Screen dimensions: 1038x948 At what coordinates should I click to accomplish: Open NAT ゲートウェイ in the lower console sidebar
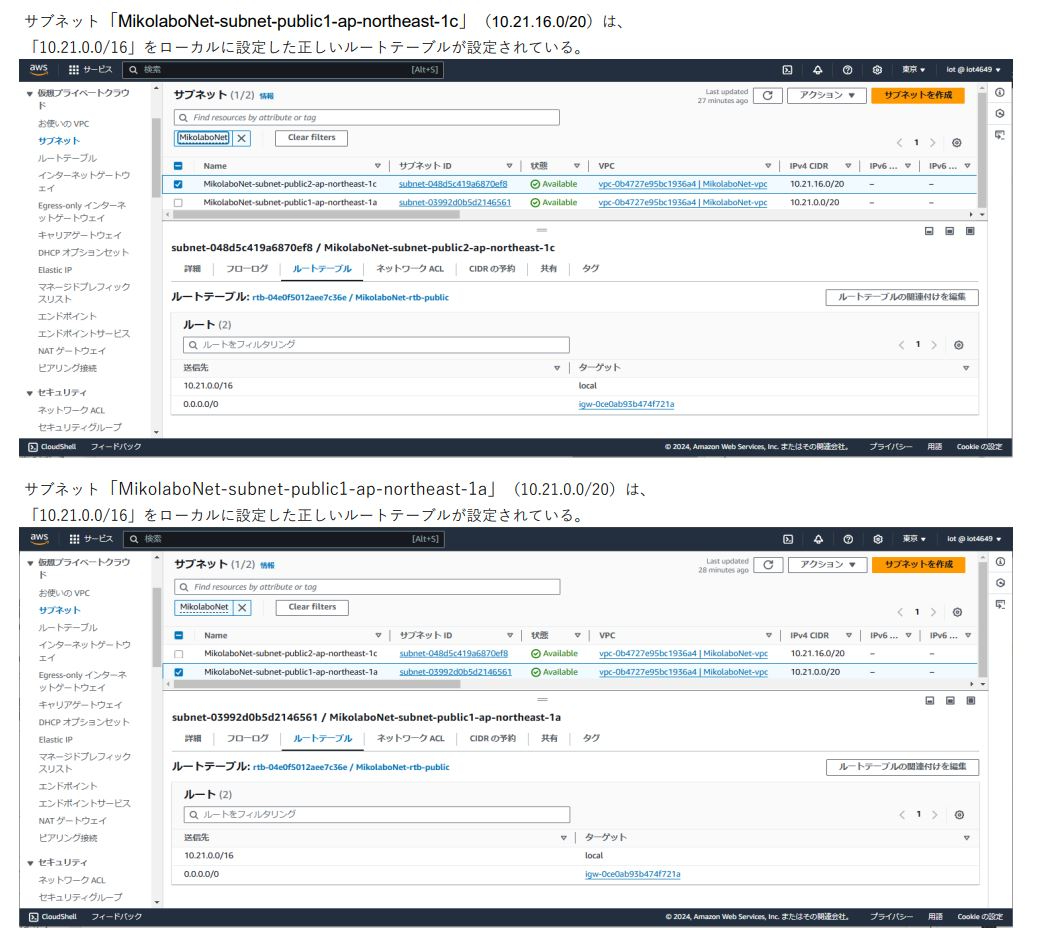(x=72, y=821)
